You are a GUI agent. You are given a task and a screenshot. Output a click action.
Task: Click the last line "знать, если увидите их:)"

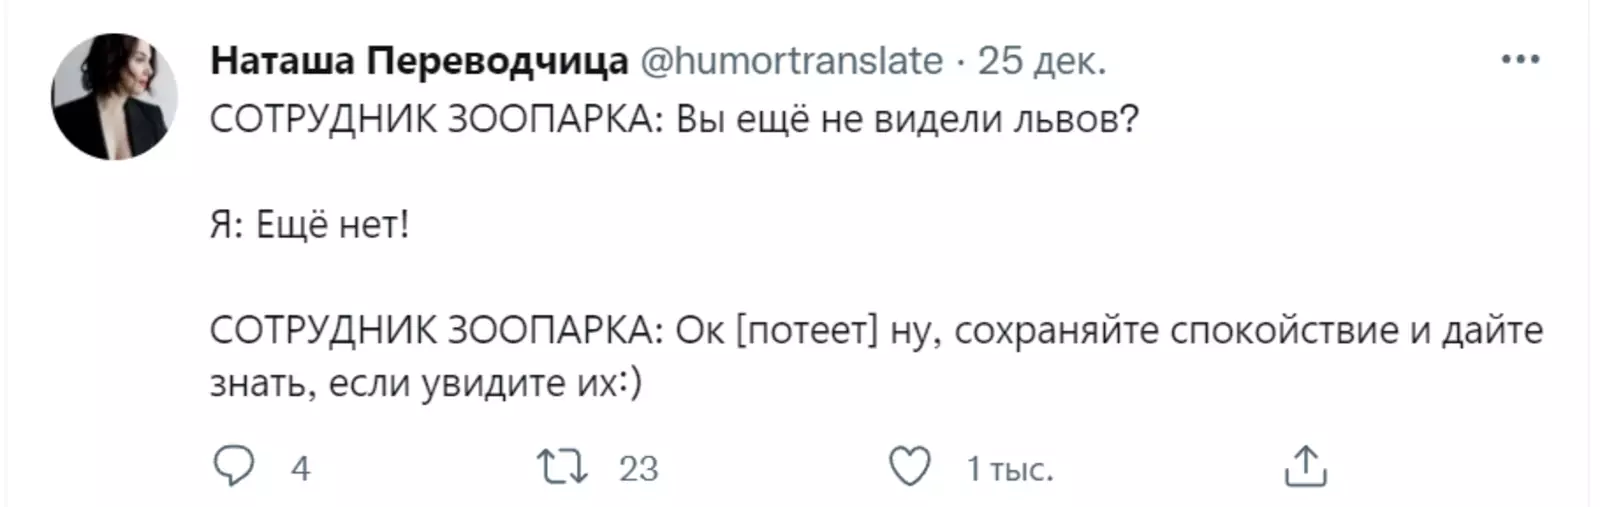[425, 383]
